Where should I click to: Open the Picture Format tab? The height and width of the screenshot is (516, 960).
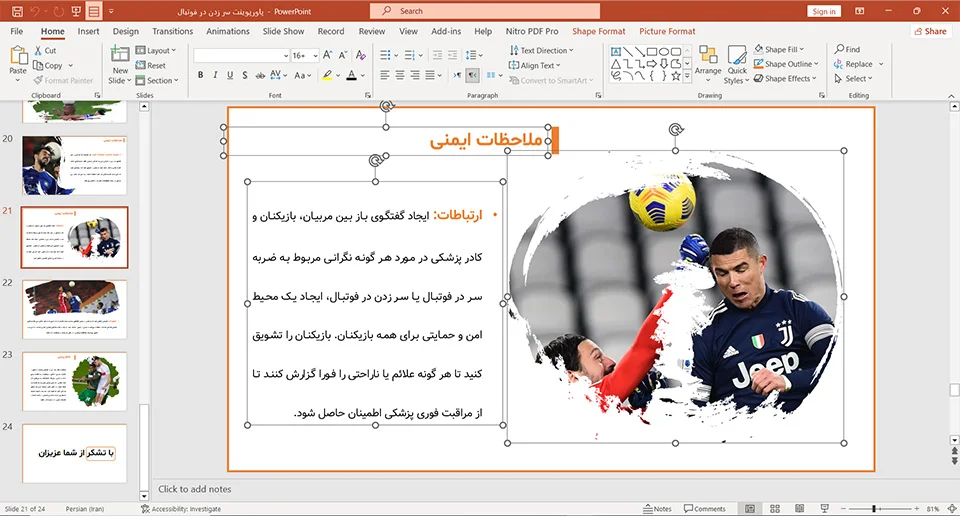pyautogui.click(x=667, y=31)
